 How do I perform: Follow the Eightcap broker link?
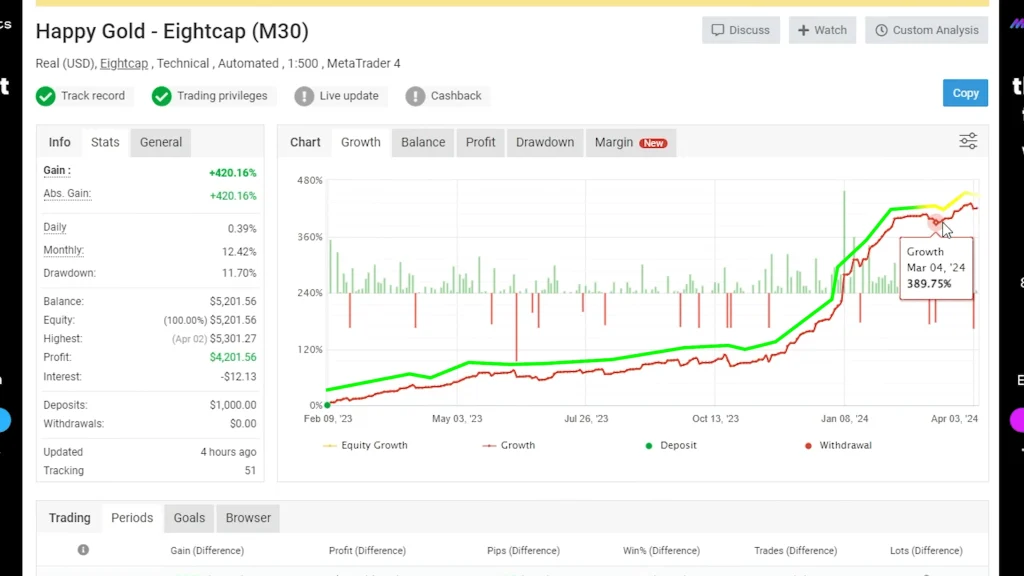(x=124, y=63)
